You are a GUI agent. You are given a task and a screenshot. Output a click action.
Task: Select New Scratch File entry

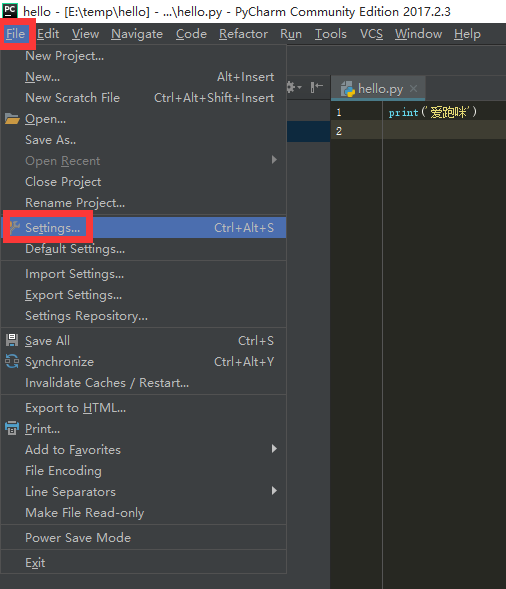coord(143,98)
